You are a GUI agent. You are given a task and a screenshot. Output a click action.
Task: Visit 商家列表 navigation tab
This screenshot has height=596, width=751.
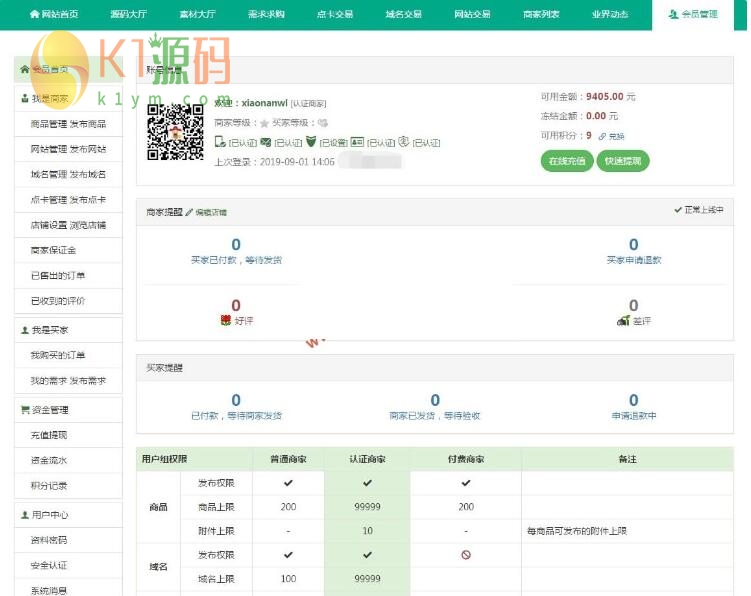(541, 14)
